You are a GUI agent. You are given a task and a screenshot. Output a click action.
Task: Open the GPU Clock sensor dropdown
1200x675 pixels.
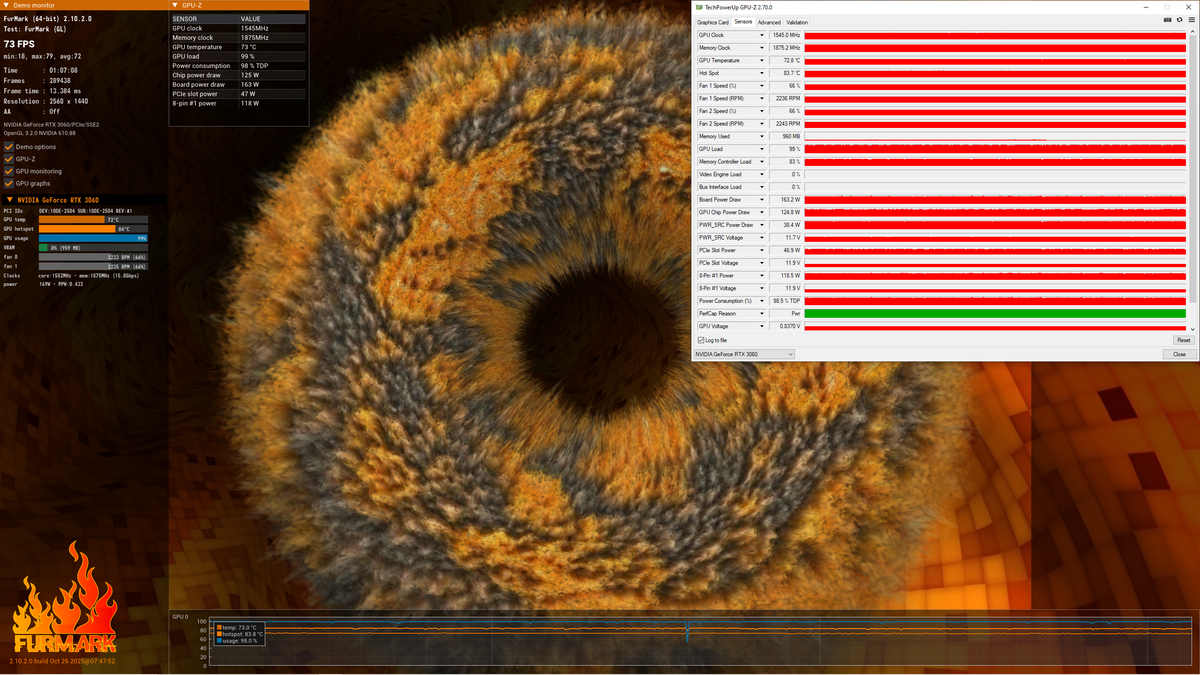(x=762, y=35)
